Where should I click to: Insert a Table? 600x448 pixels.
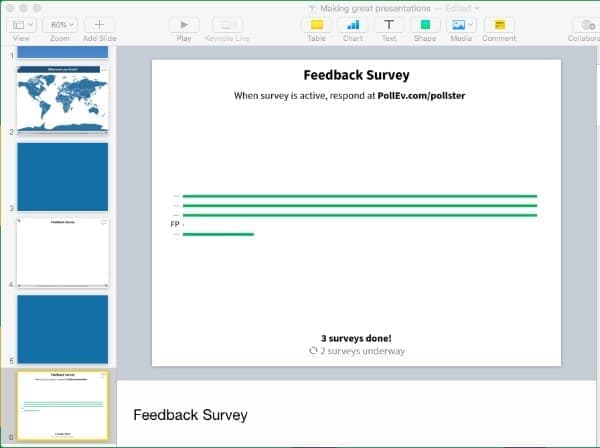316,24
